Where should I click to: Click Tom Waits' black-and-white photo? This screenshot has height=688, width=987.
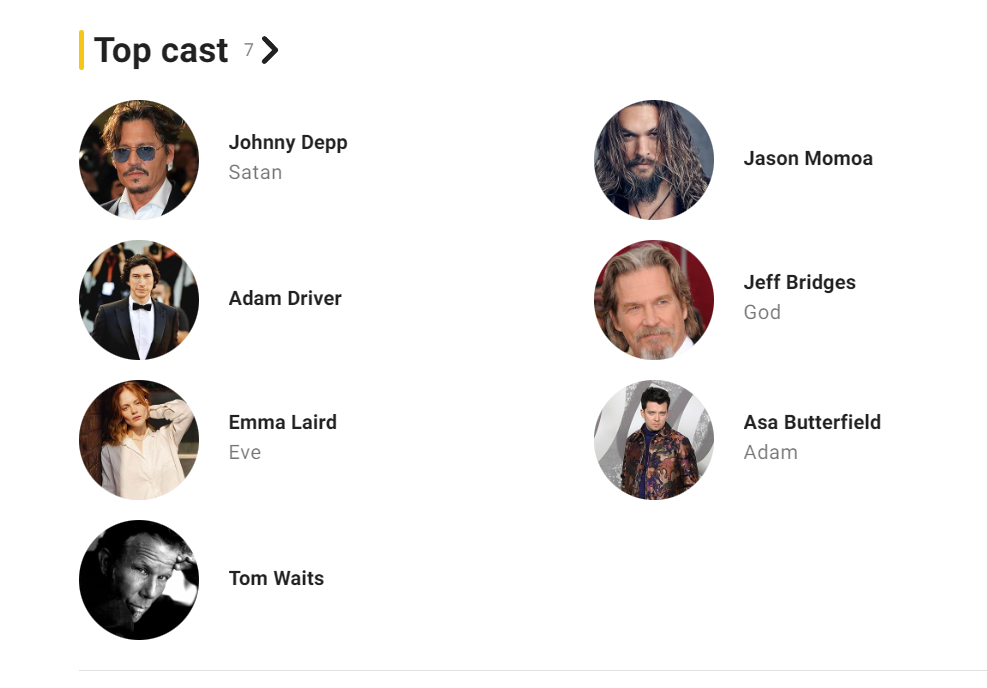tap(139, 579)
